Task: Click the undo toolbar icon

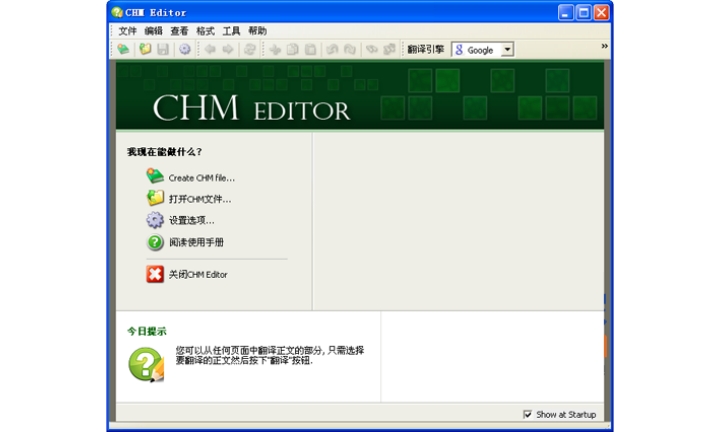Action: (x=332, y=50)
